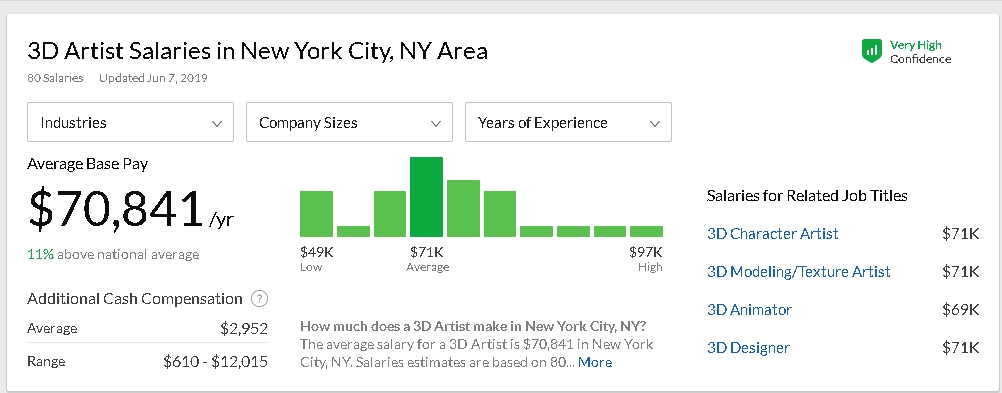
Task: Open the 3D Animator salary link
Action: coord(749,310)
